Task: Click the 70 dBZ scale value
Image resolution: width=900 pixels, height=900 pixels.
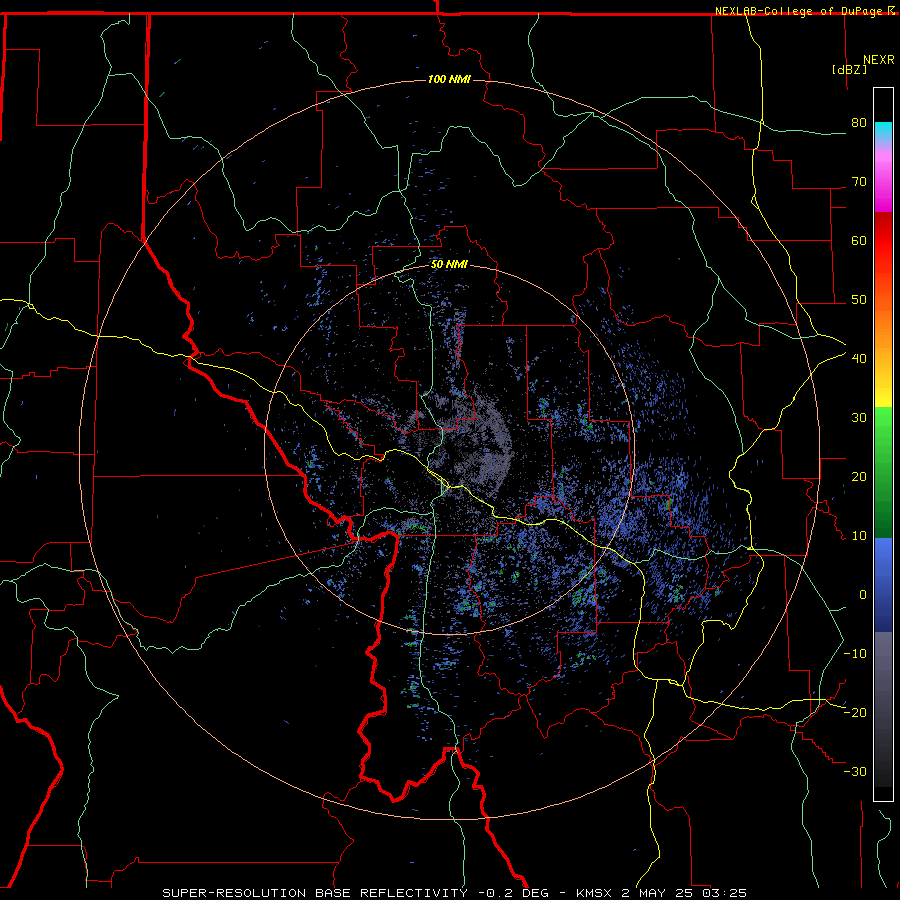Action: [859, 182]
